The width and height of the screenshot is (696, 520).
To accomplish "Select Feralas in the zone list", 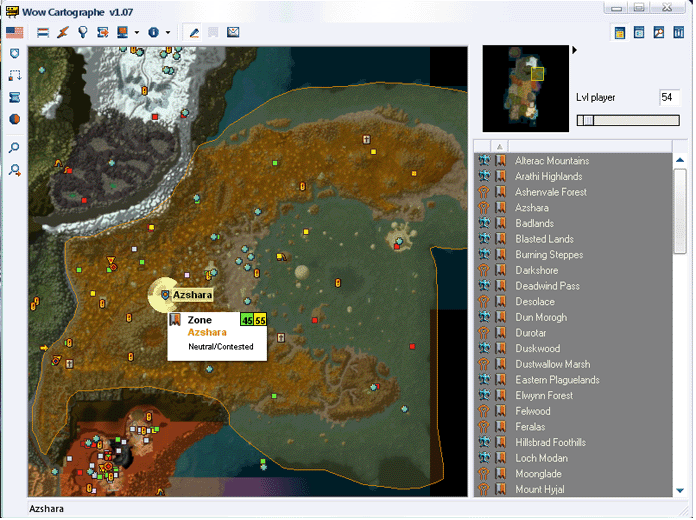I will [x=530, y=427].
